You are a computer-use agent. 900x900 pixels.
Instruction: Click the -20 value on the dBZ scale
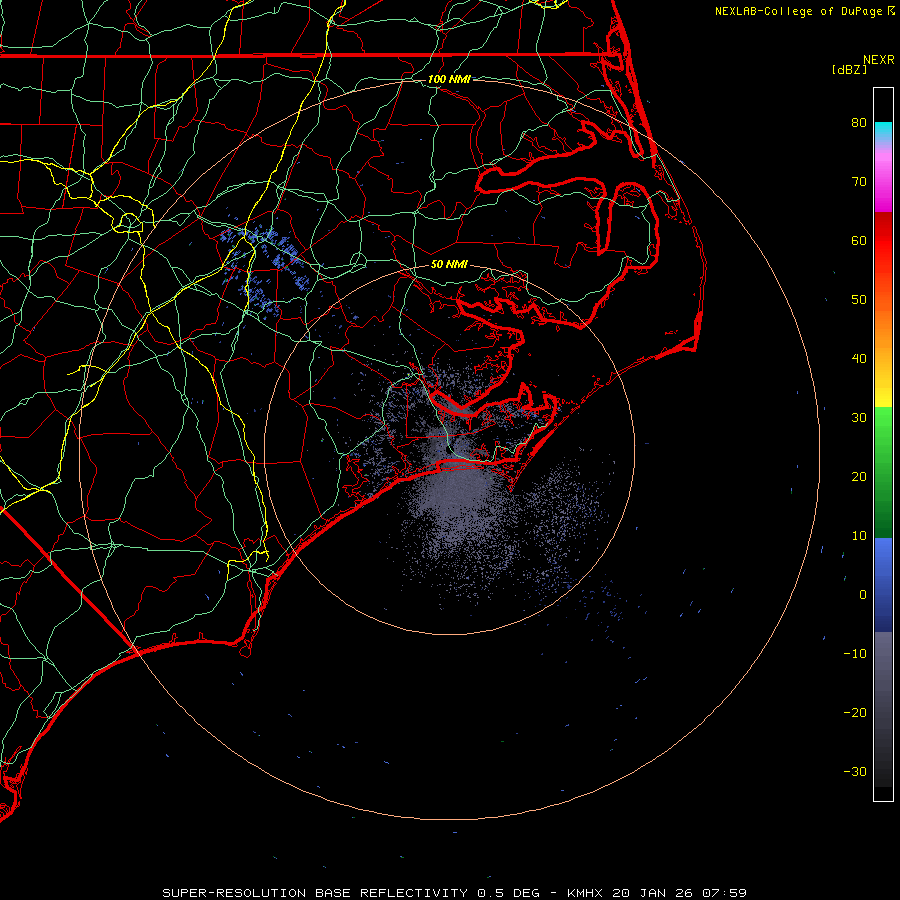tap(855, 712)
